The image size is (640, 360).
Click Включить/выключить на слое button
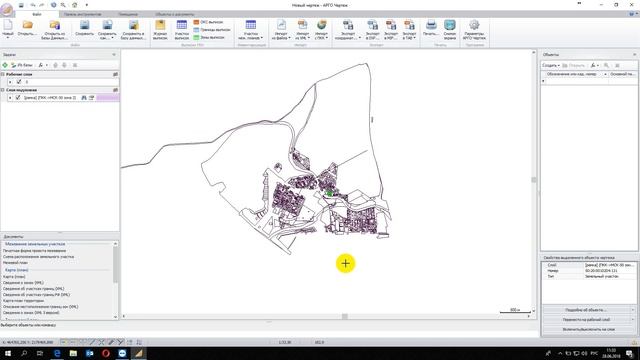pyautogui.click(x=589, y=329)
